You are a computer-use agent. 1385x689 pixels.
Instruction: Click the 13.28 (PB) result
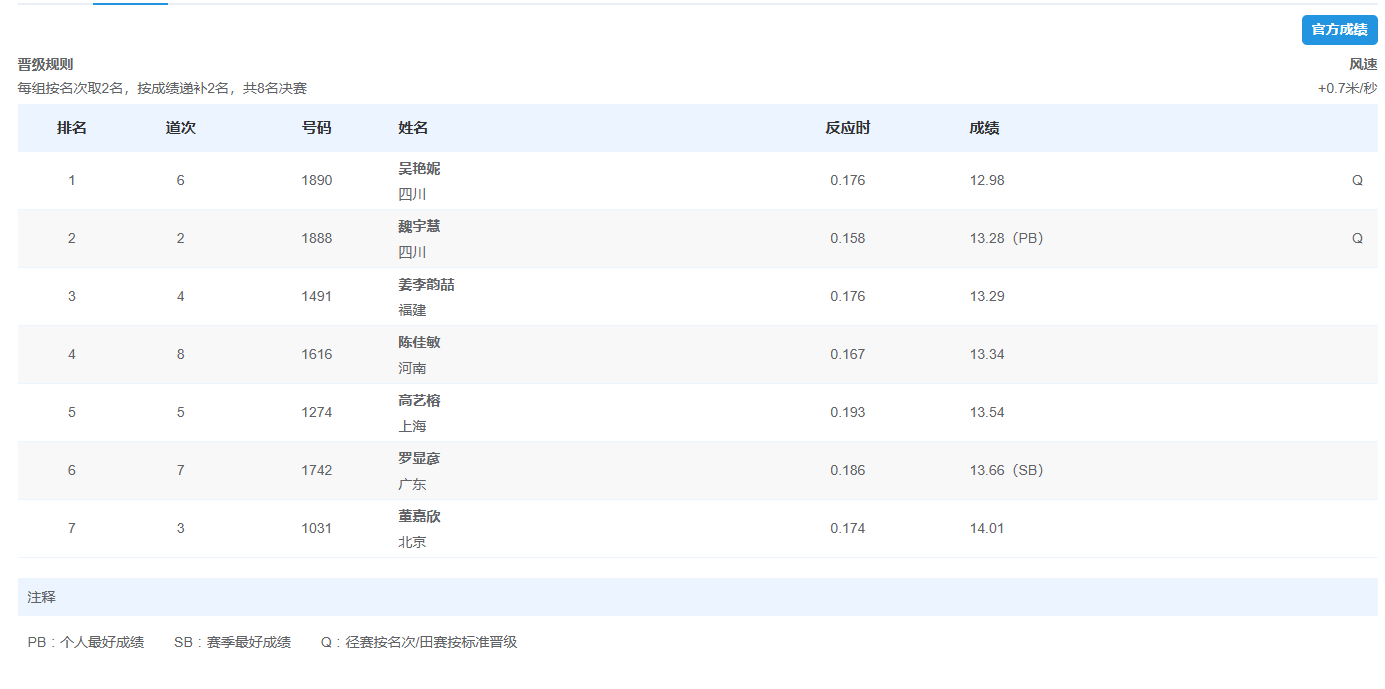point(1006,238)
